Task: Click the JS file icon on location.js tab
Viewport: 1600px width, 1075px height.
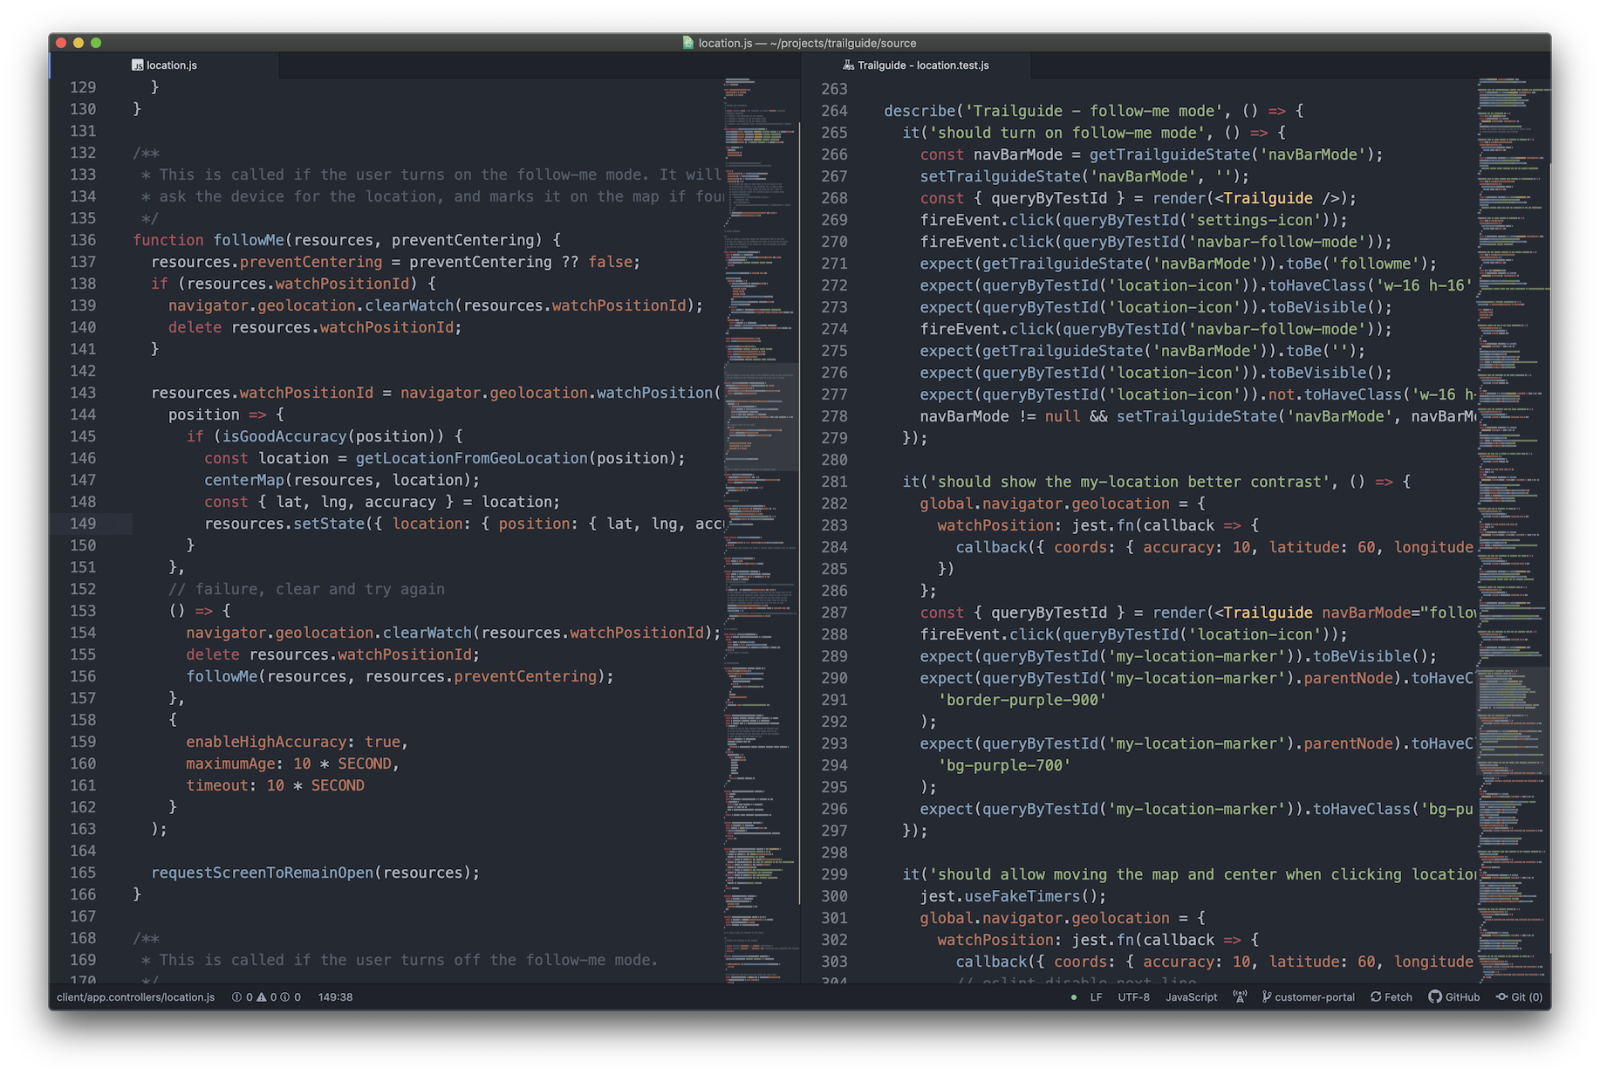Action: [137, 65]
